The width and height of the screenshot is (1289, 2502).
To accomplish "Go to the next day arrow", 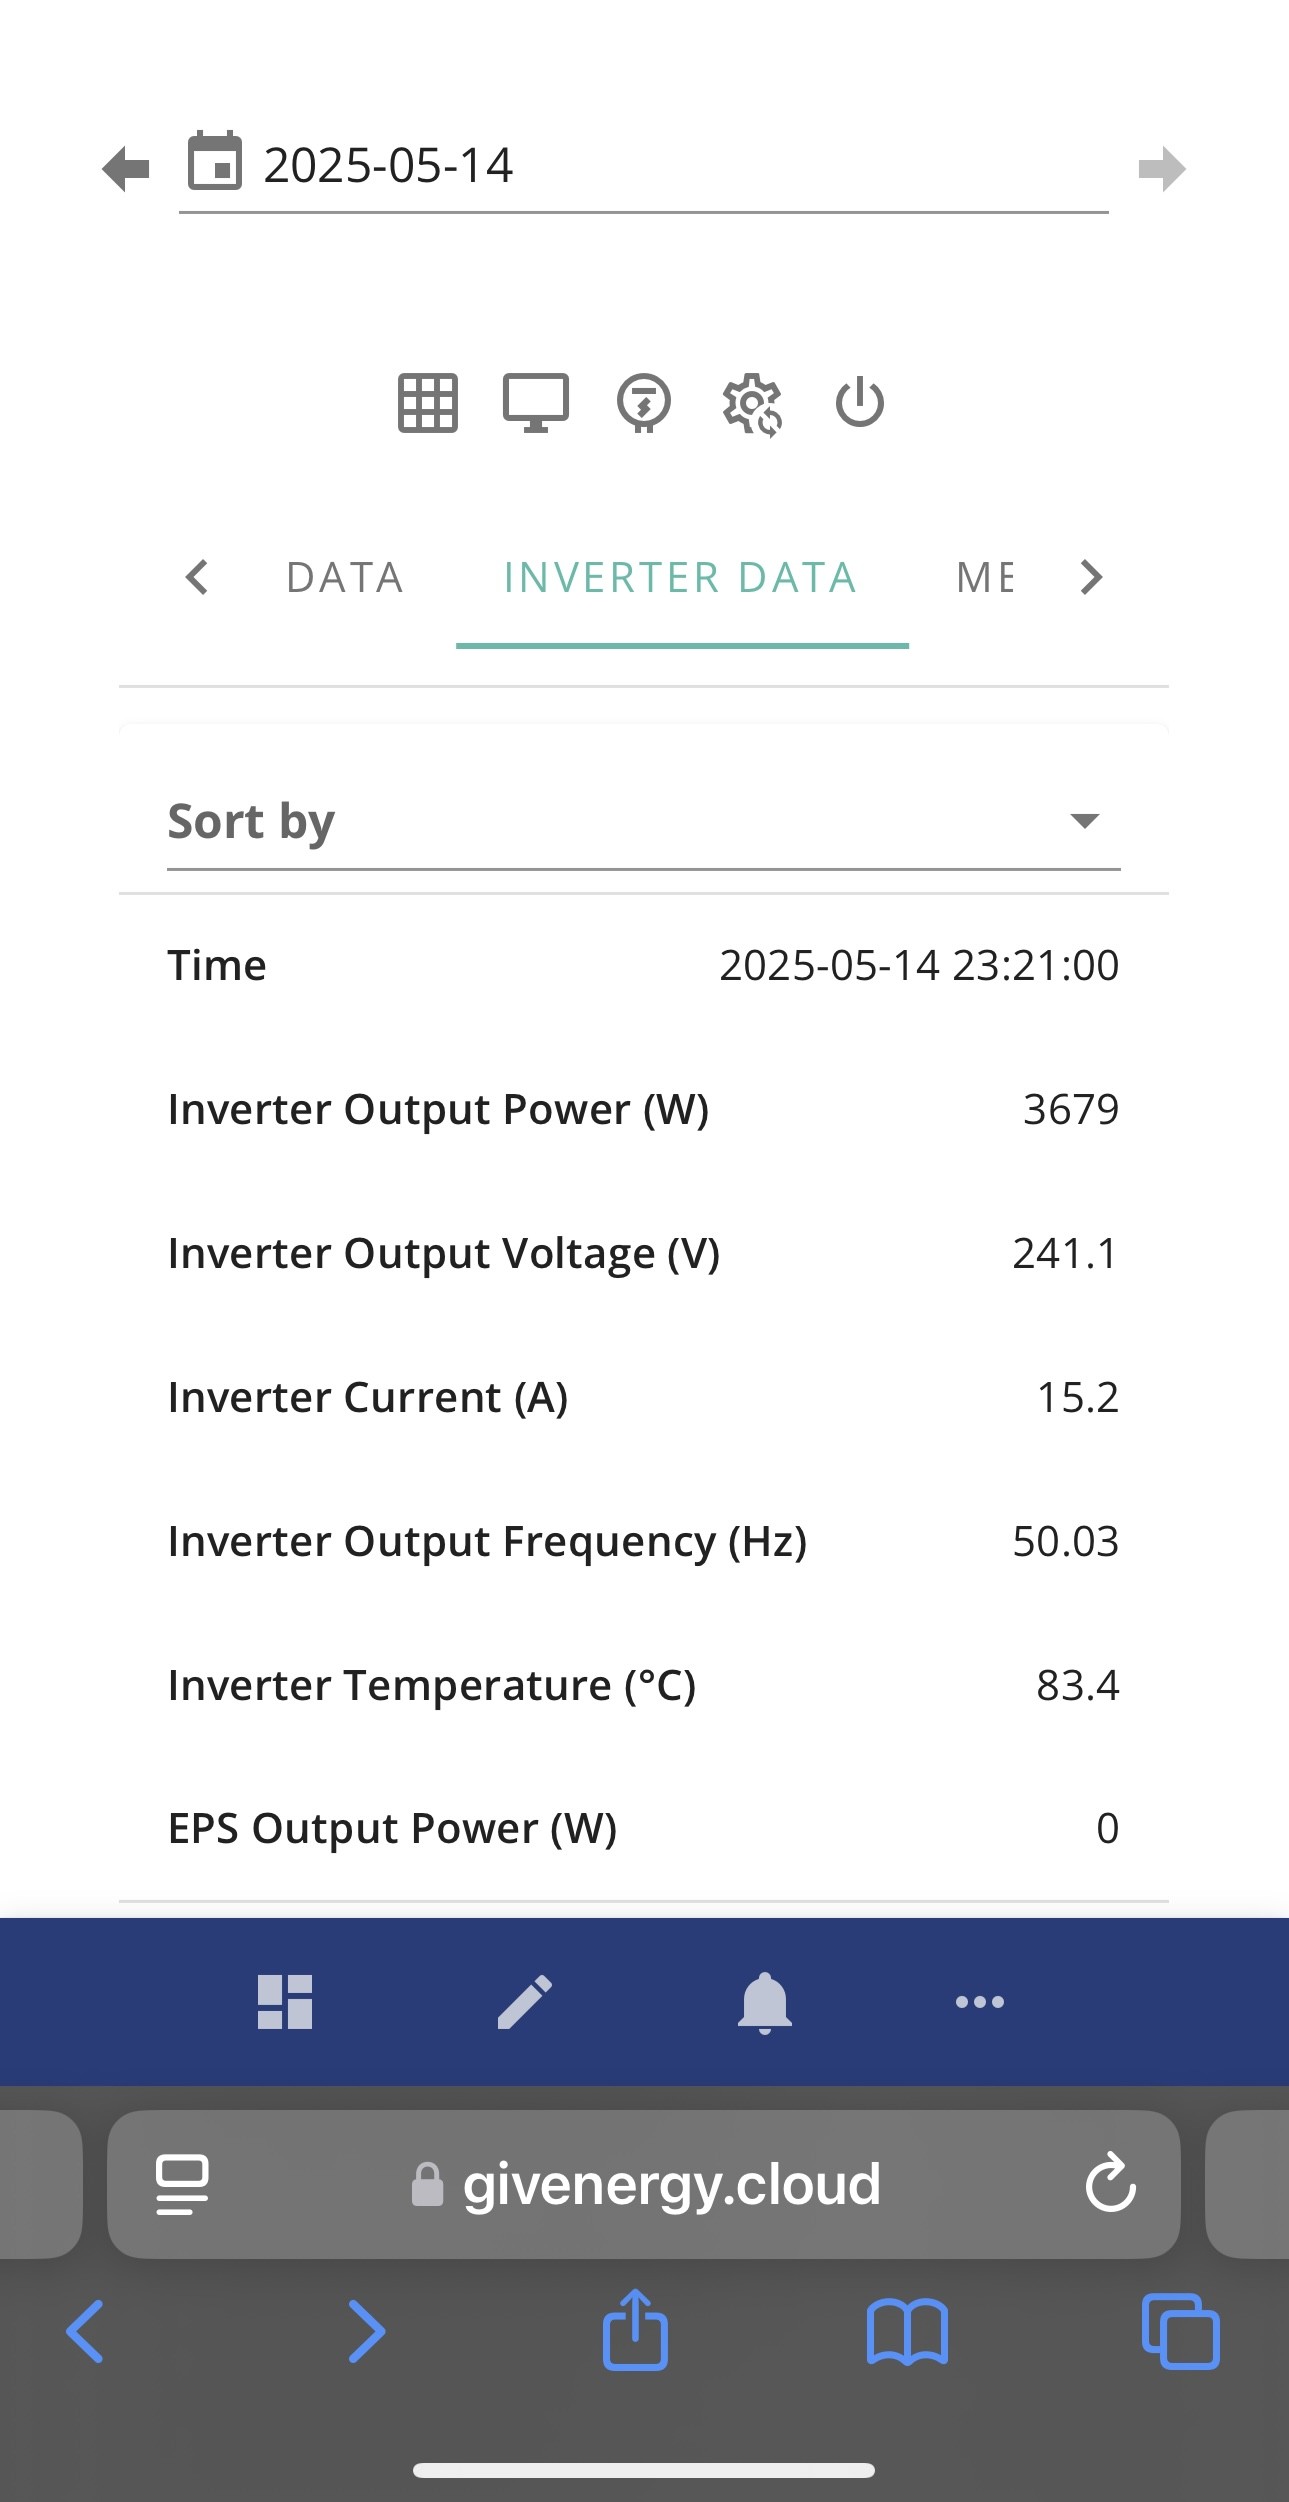I will pyautogui.click(x=1162, y=168).
